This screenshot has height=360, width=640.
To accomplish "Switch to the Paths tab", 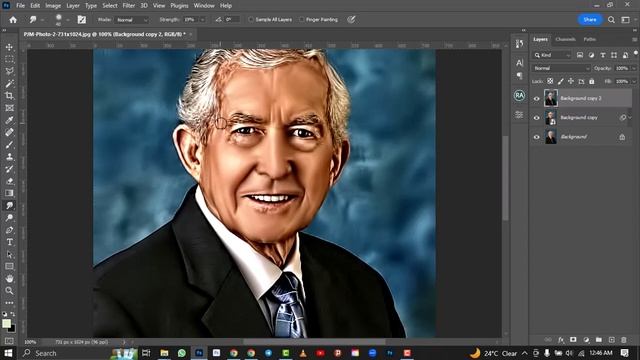I will [589, 39].
